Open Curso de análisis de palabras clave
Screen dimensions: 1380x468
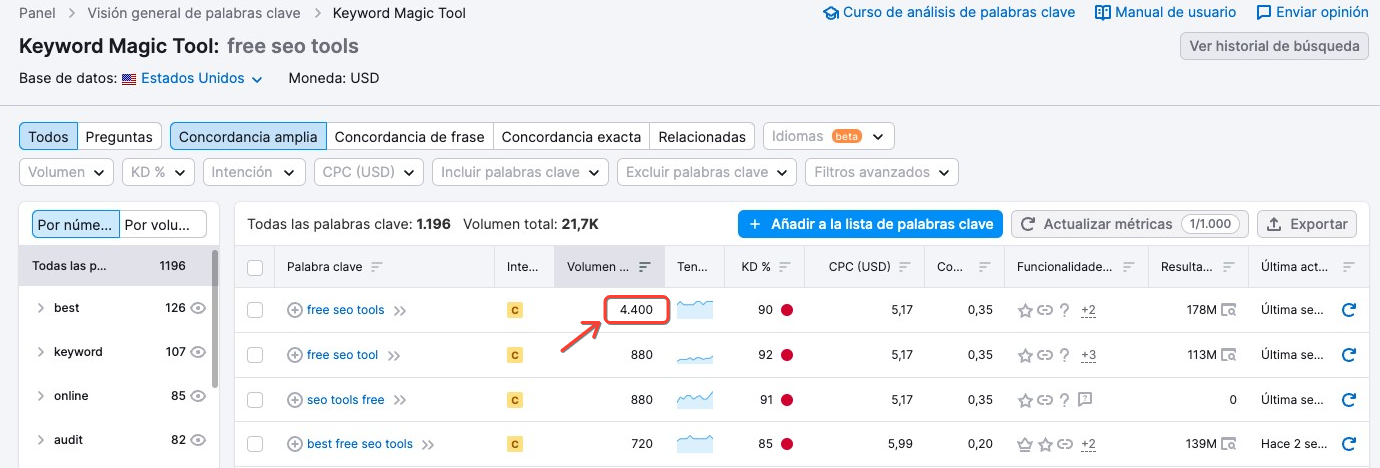click(949, 13)
